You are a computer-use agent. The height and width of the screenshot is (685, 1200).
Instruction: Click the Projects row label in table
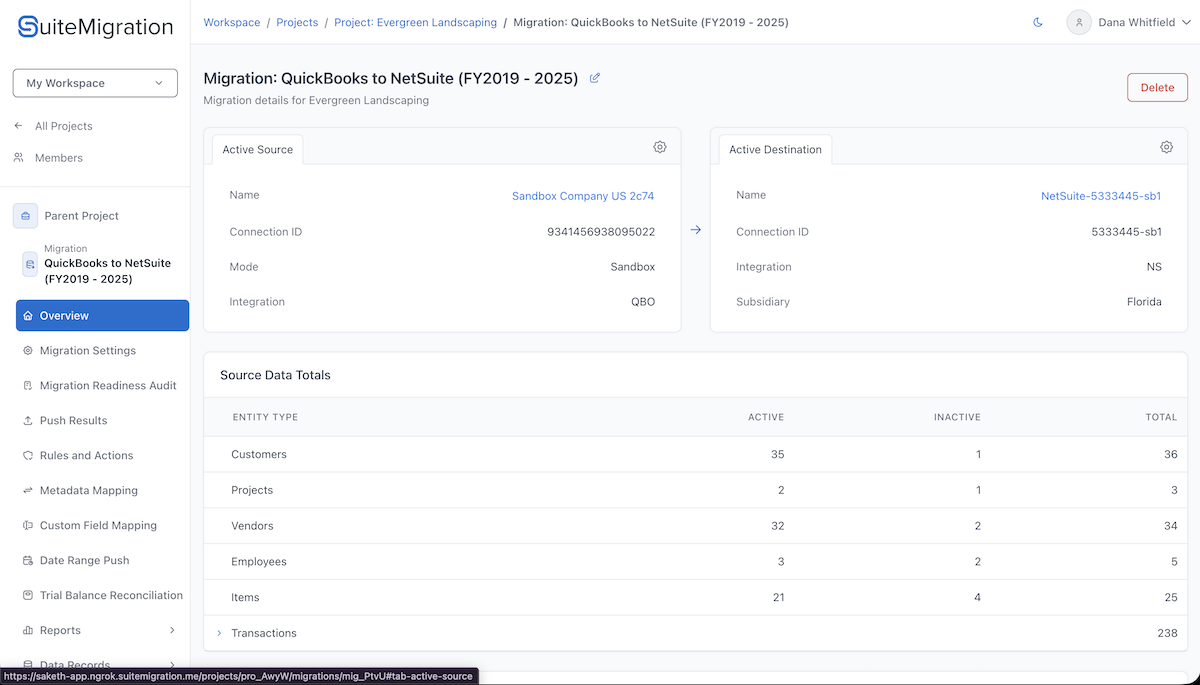pos(252,491)
